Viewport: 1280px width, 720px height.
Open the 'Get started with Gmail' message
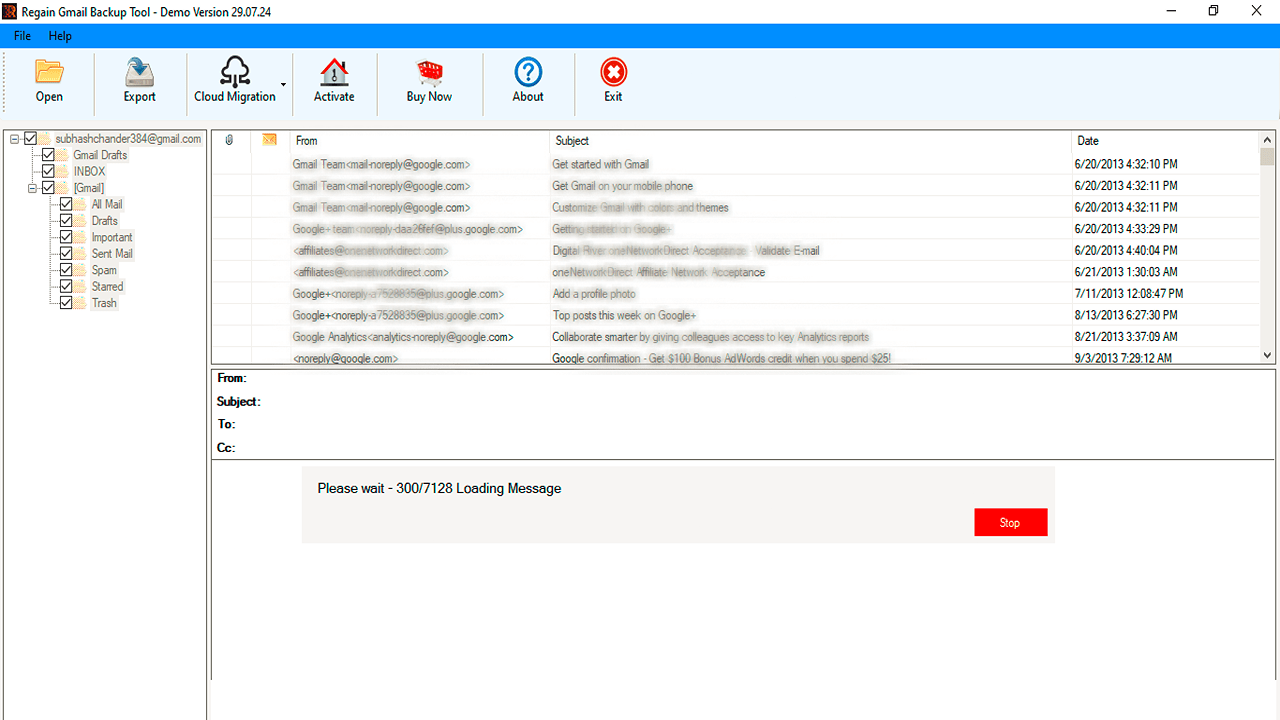[736, 164]
